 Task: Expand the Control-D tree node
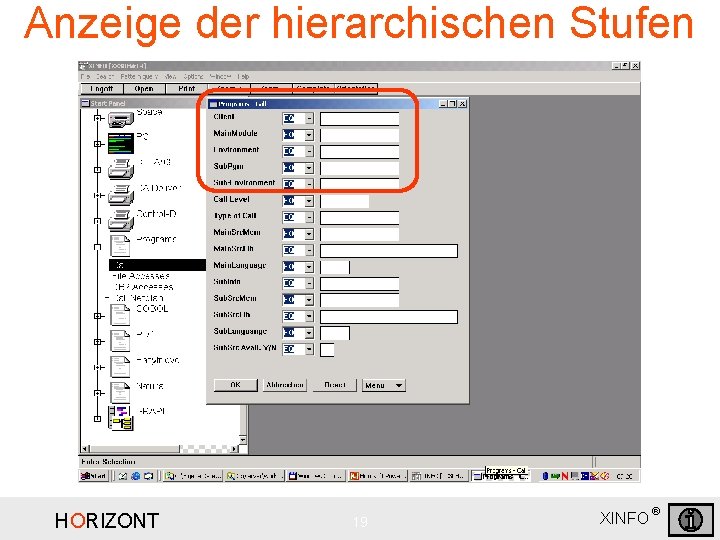pos(97,221)
